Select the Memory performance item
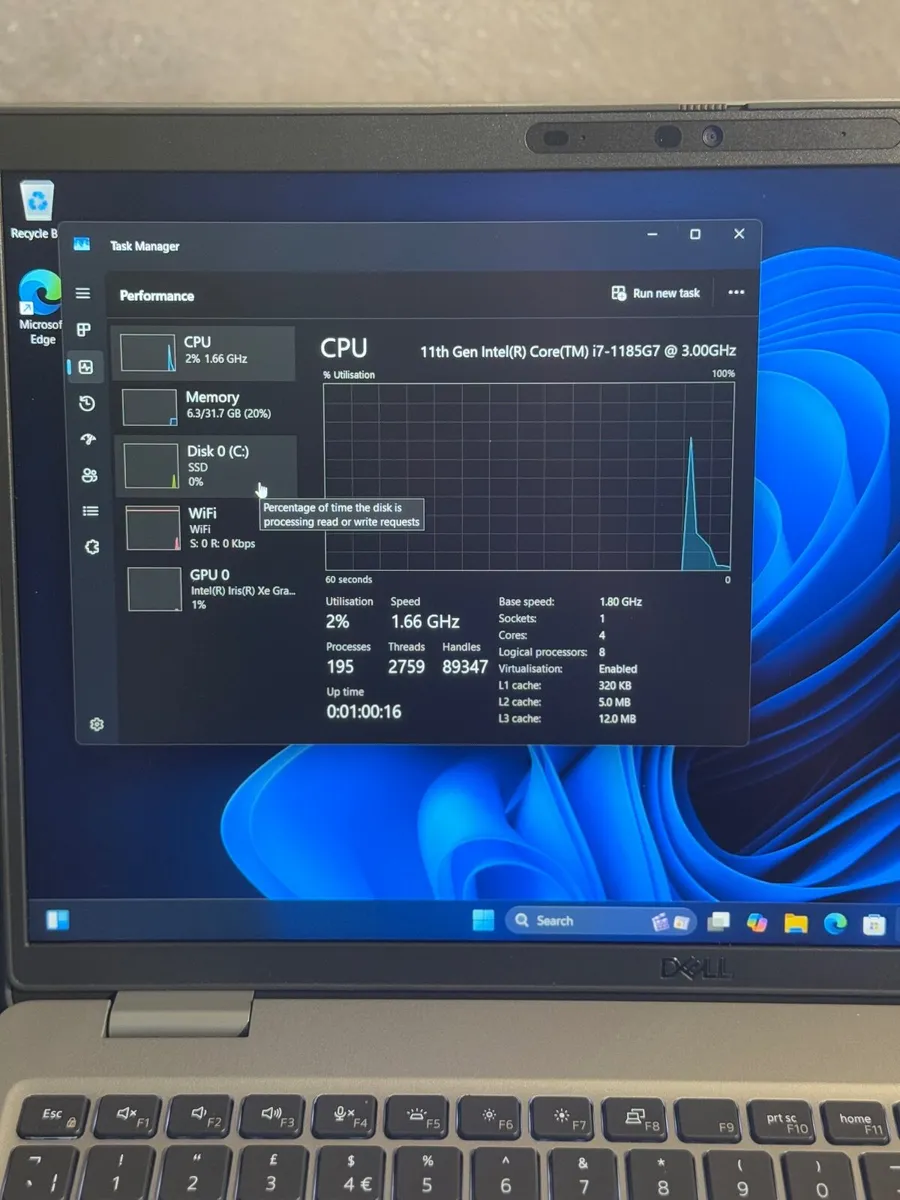Viewport: 900px width, 1200px height. [207, 405]
